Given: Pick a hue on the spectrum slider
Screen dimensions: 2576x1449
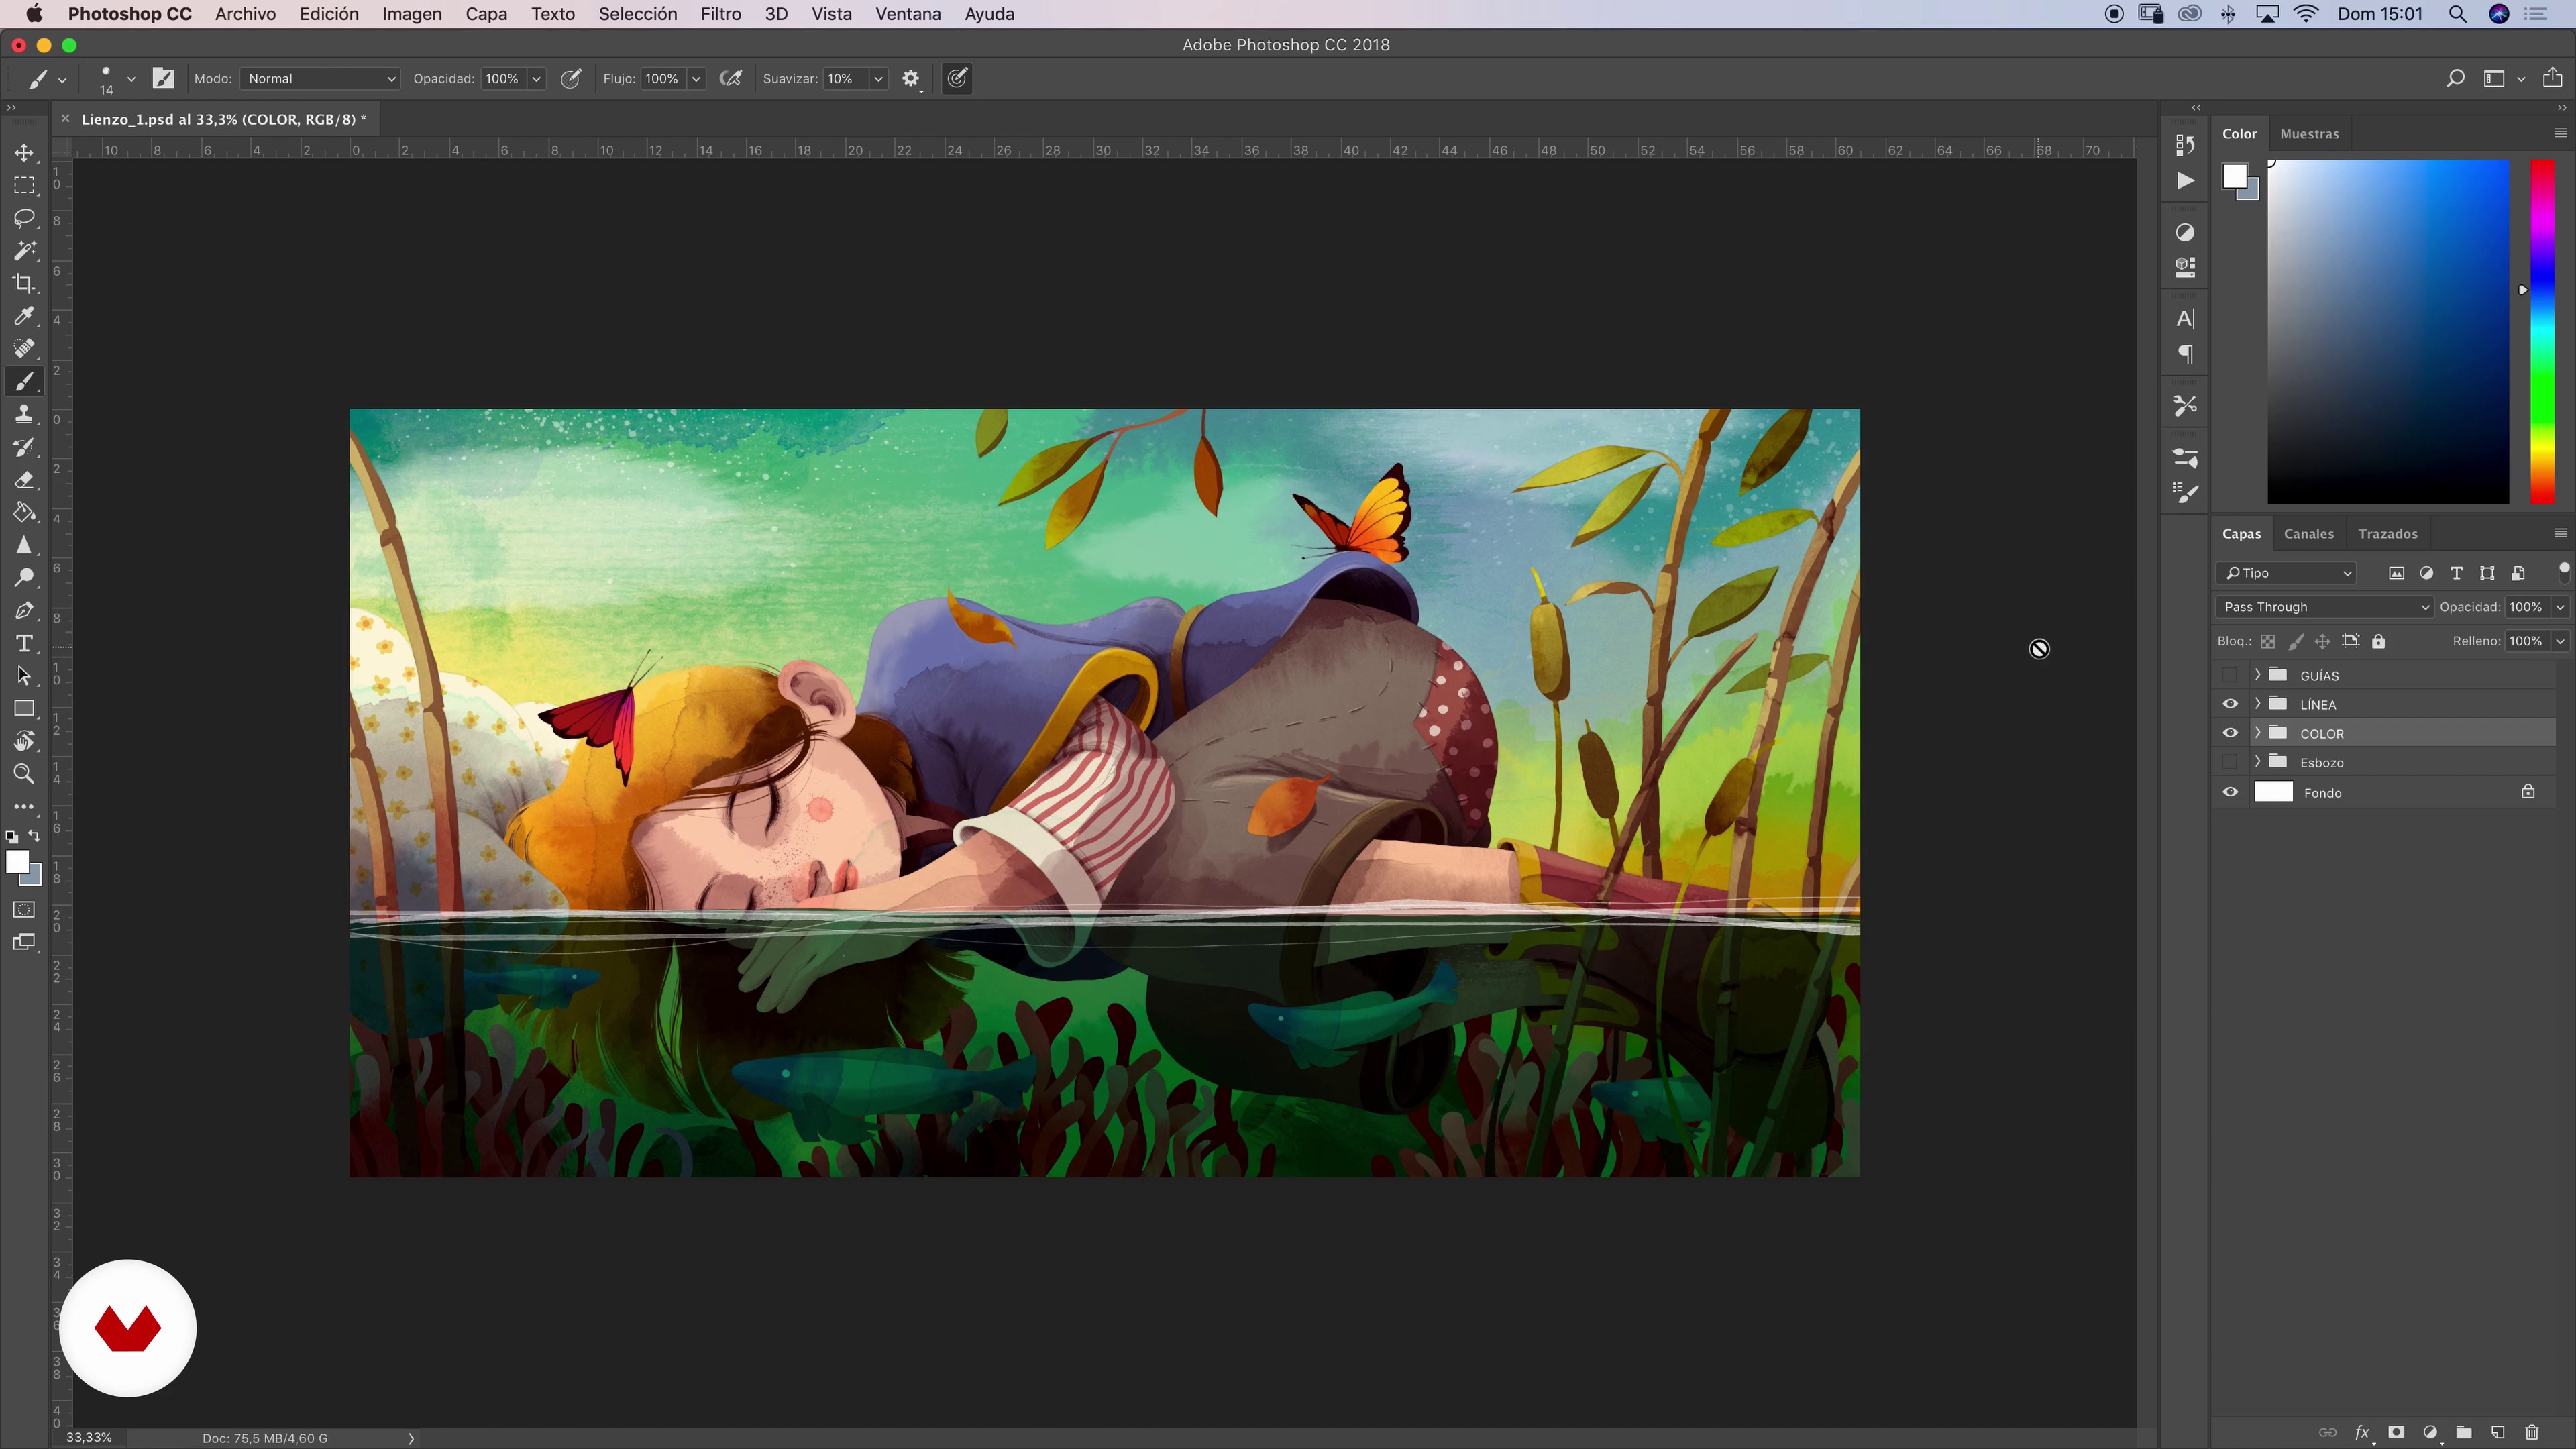Looking at the screenshot, I should (2542, 331).
